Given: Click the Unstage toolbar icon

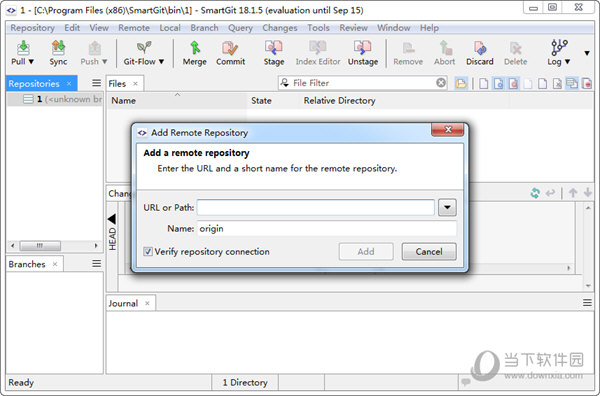Looking at the screenshot, I should tap(362, 48).
